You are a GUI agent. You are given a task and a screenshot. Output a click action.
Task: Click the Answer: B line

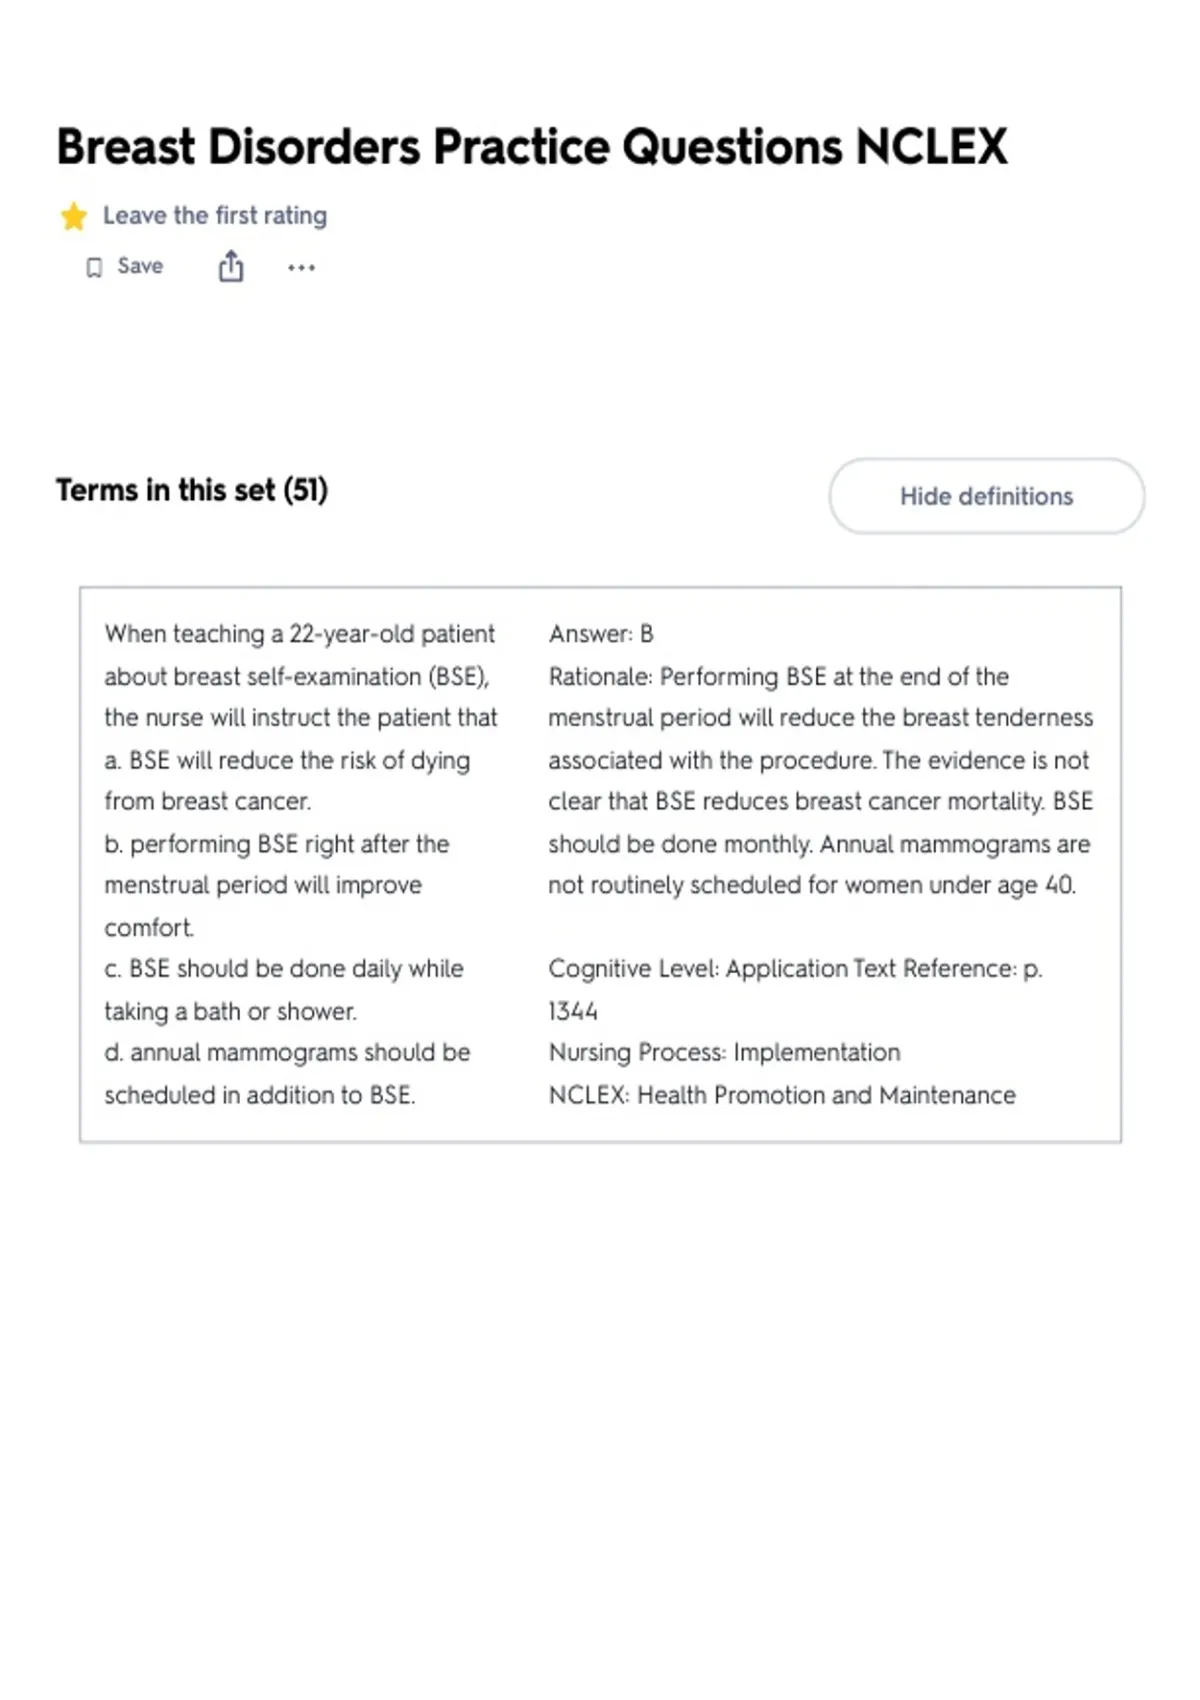601,634
